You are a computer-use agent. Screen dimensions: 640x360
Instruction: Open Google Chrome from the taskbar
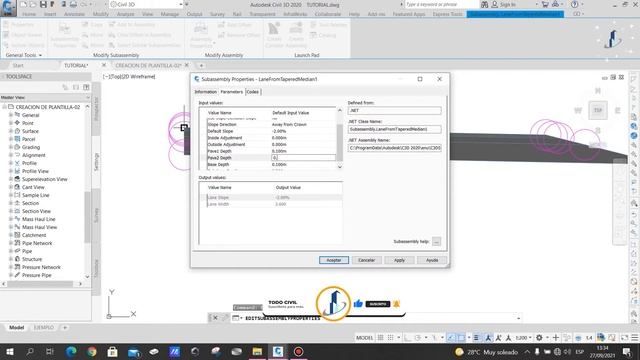pyautogui.click(x=92, y=351)
